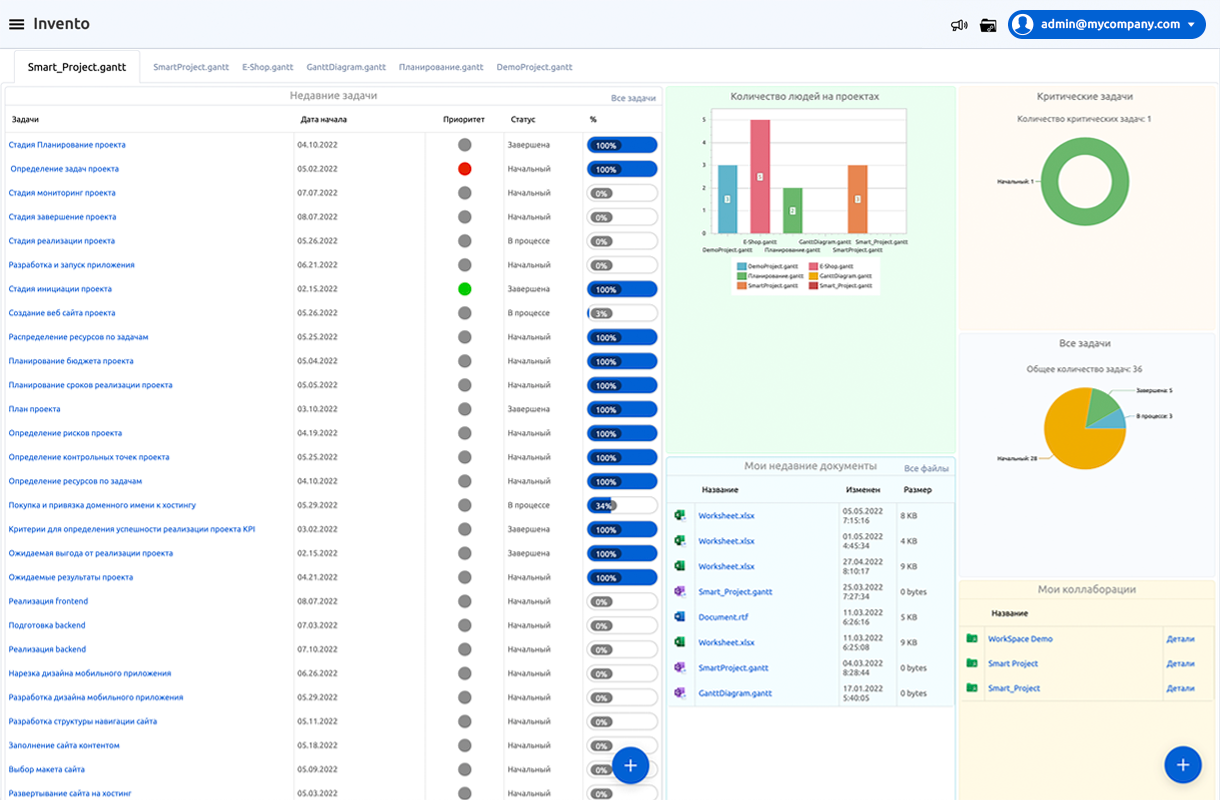Open the hamburger menu next to Invento

[16, 24]
